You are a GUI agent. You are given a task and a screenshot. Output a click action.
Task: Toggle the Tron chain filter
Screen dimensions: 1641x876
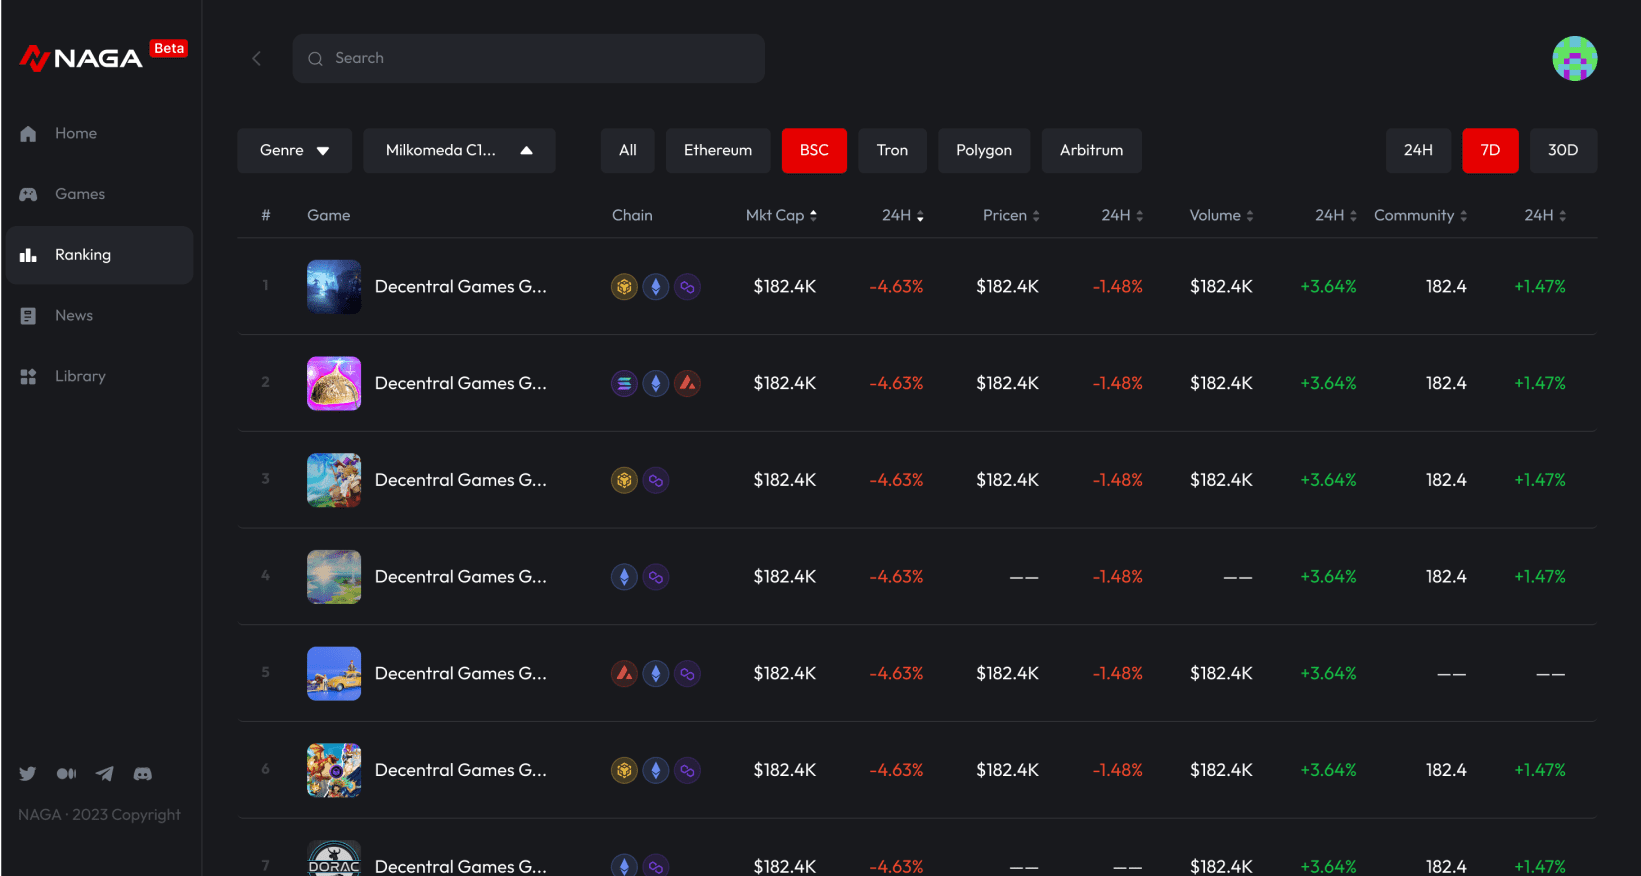892,151
